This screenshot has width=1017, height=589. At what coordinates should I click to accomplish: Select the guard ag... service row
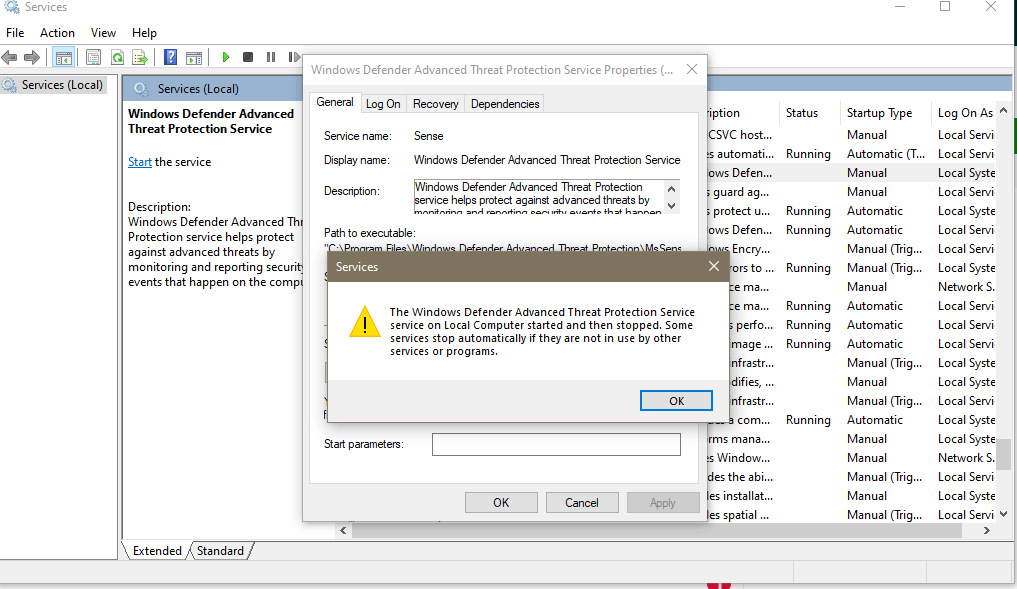coord(852,192)
